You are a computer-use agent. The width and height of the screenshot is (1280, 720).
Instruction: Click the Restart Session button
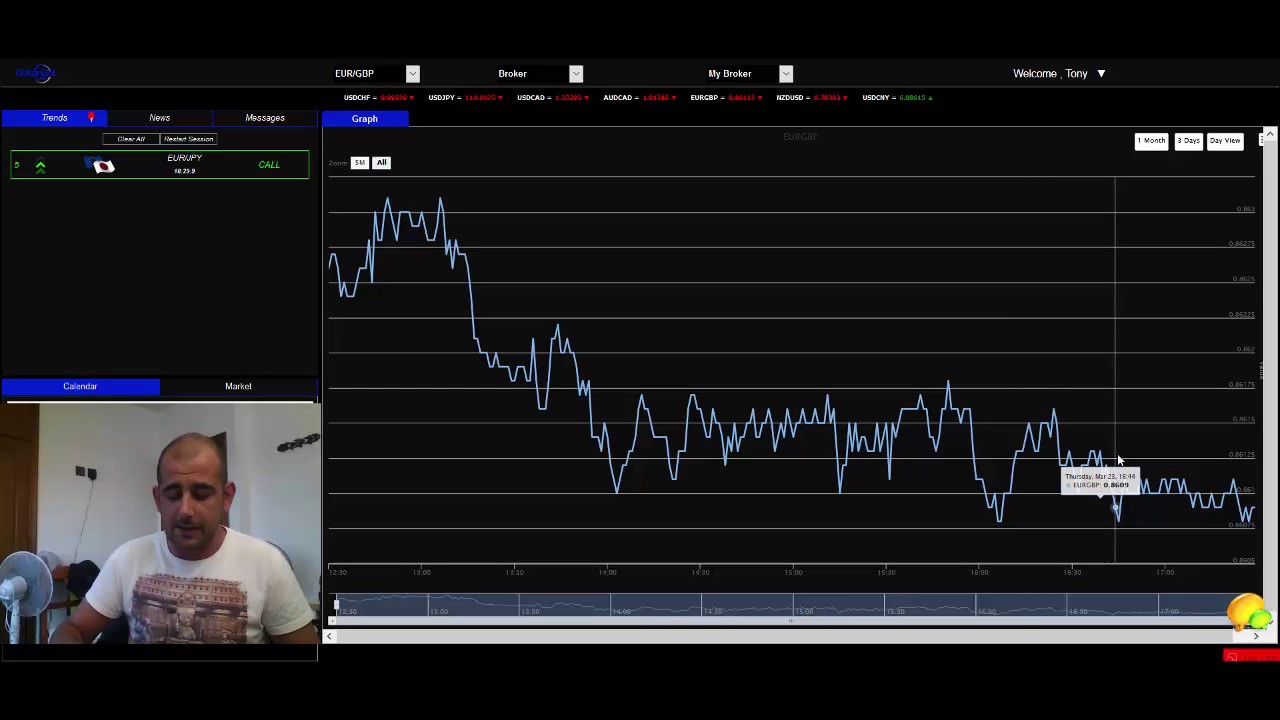[x=189, y=139]
